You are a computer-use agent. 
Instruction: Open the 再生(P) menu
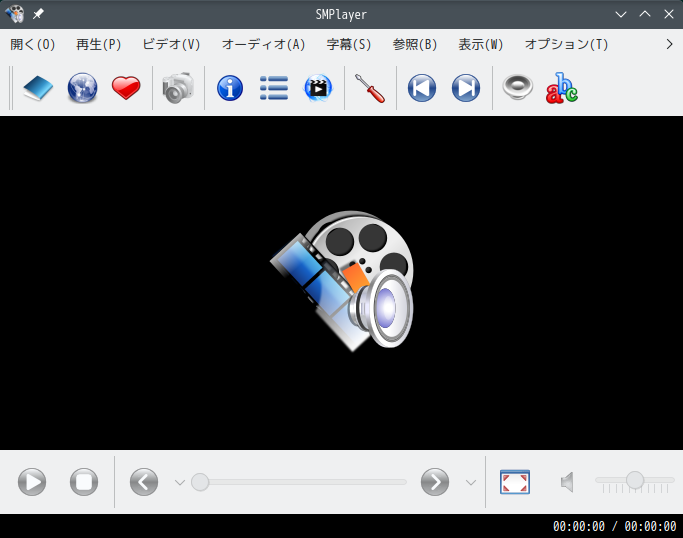(x=98, y=44)
